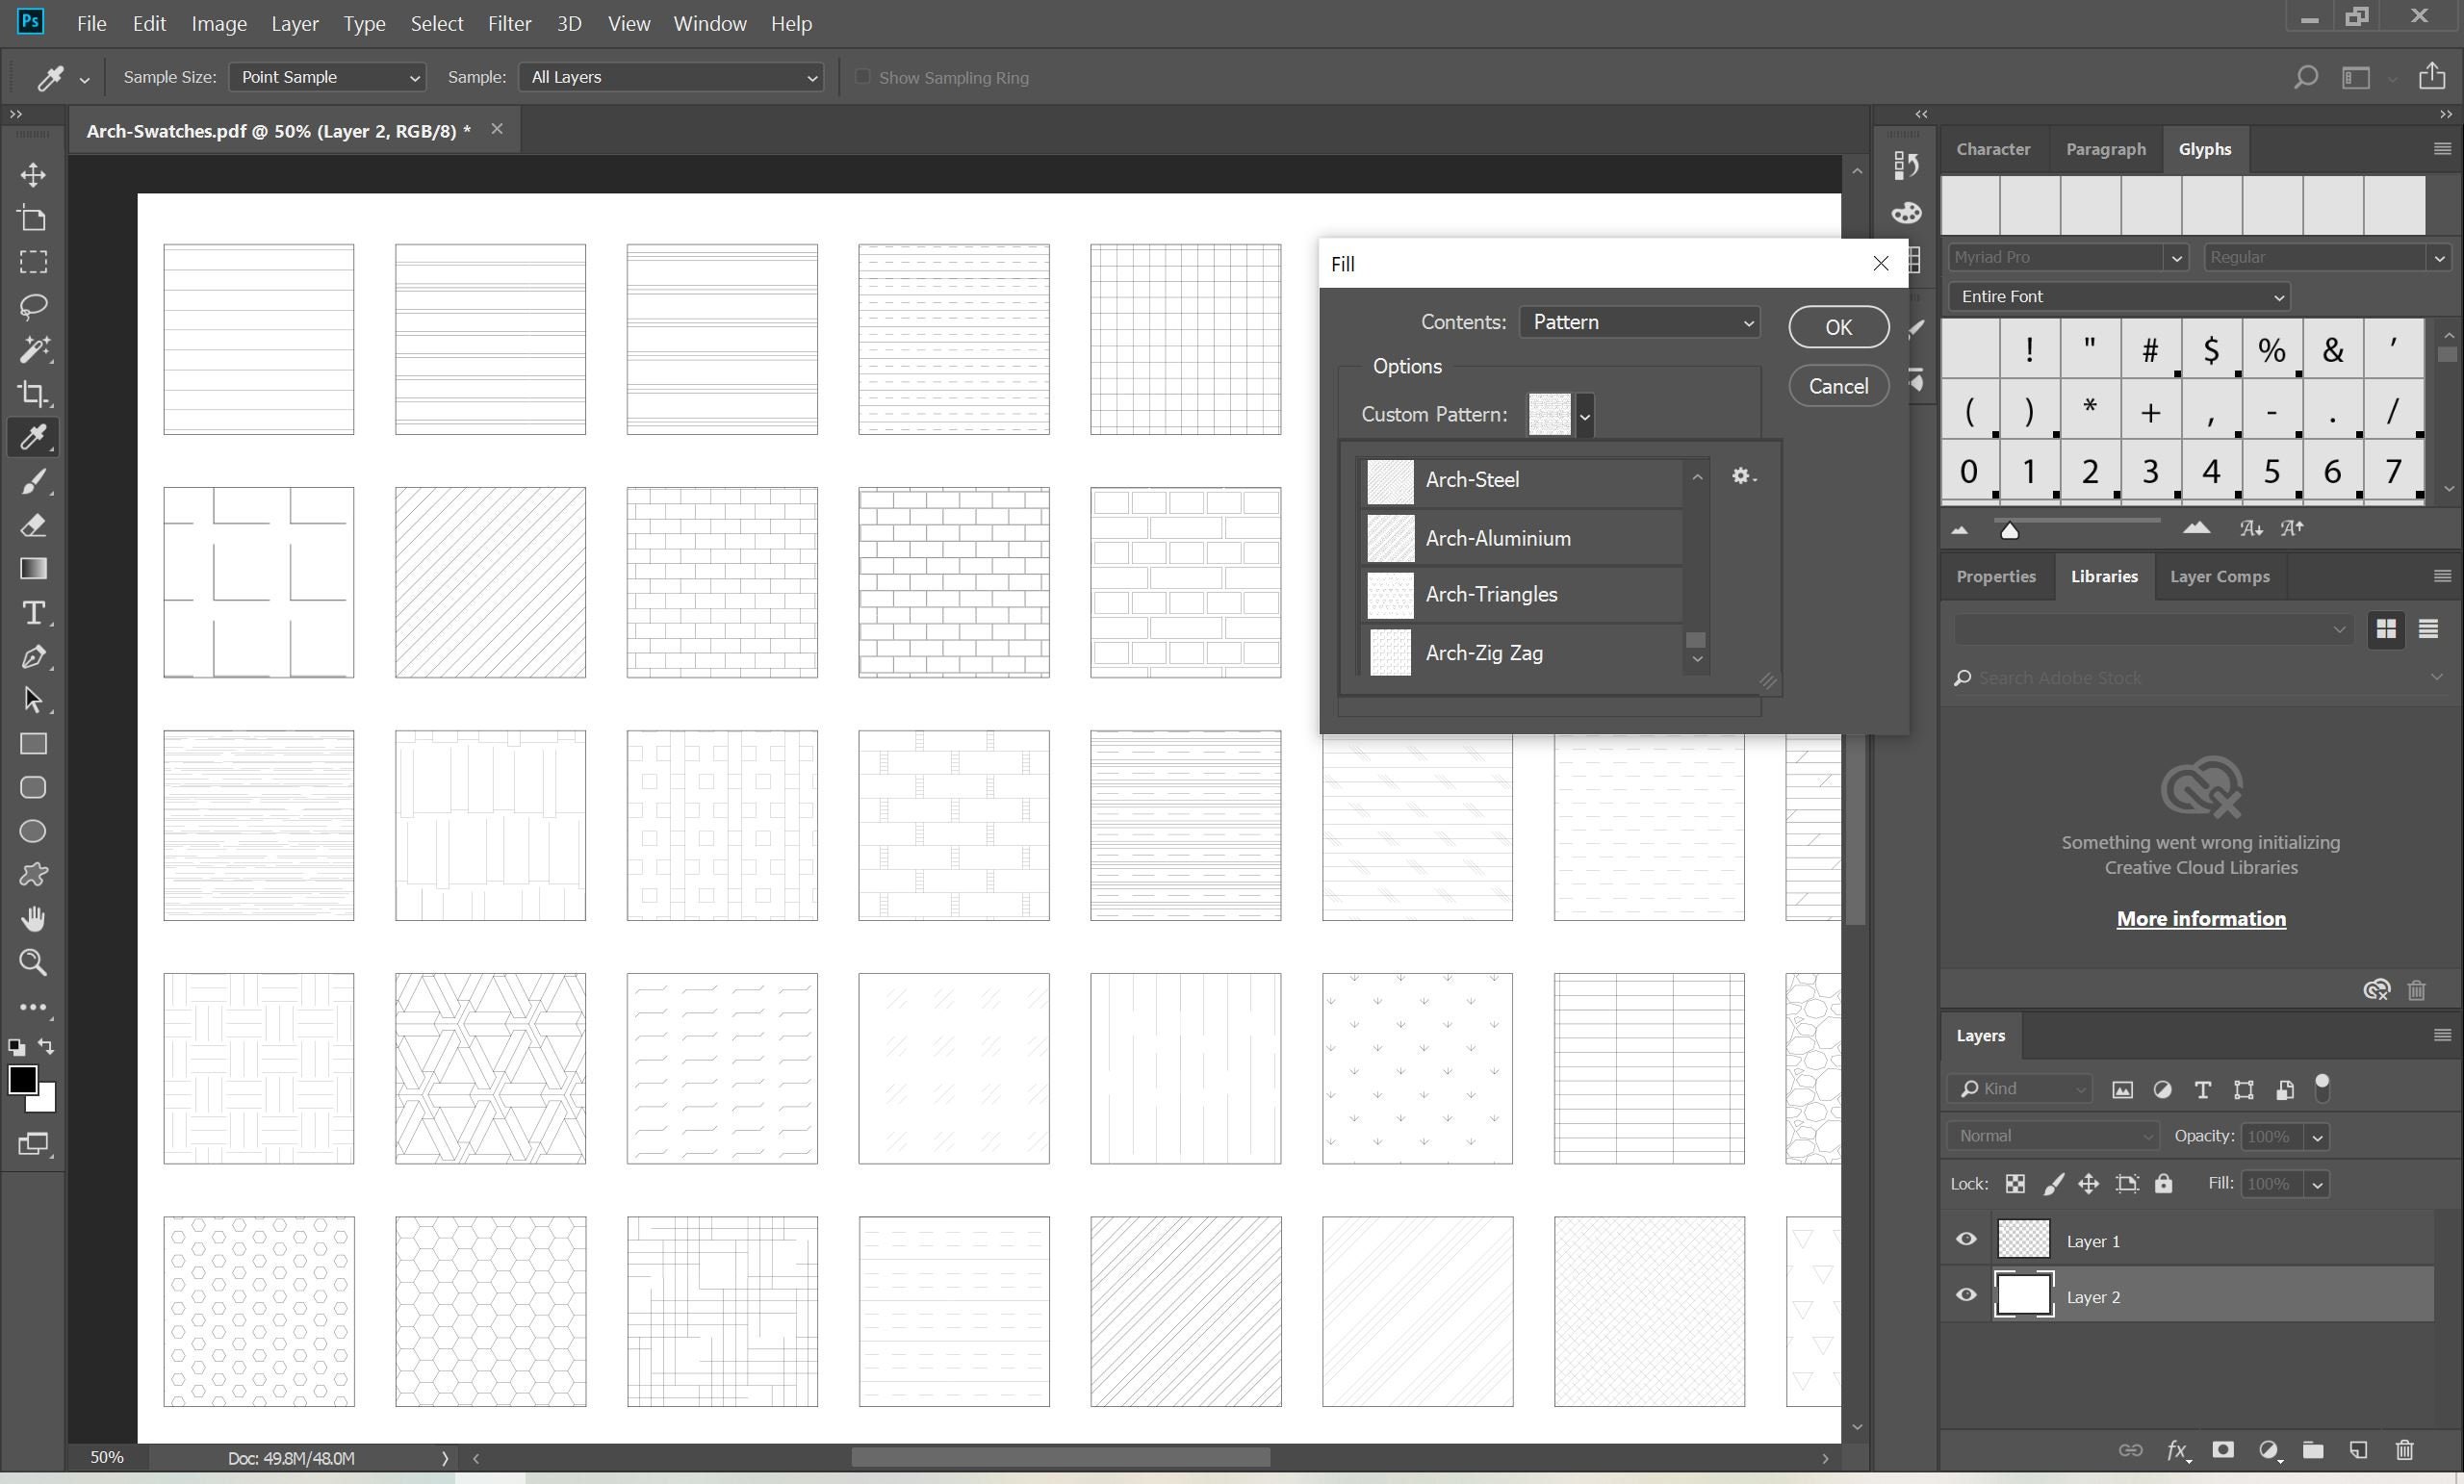Screen dimensions: 2464x1484
Task: Open the pattern settings gear menu
Action: 1743,476
